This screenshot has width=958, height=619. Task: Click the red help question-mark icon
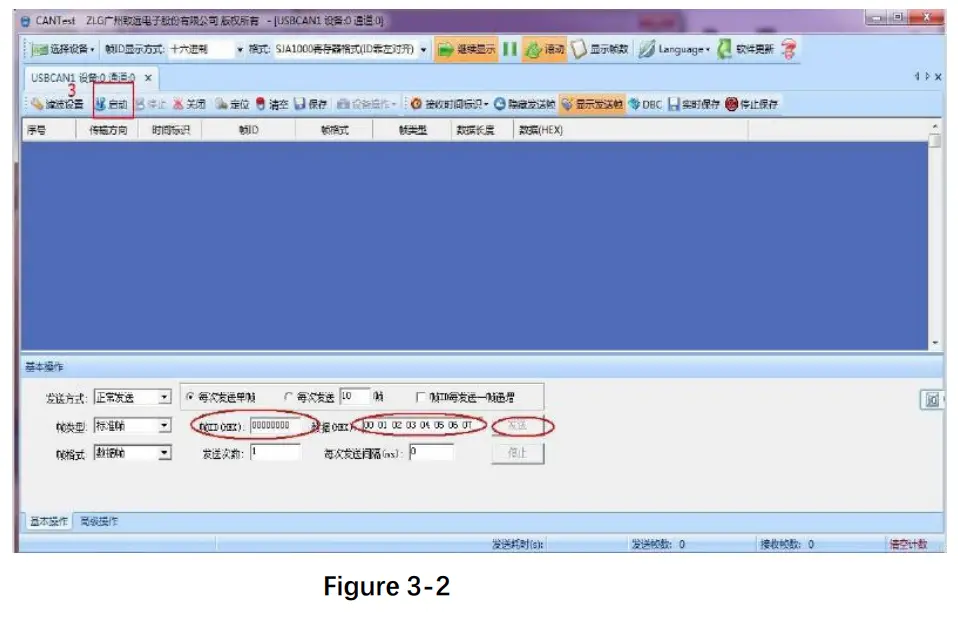tap(789, 49)
